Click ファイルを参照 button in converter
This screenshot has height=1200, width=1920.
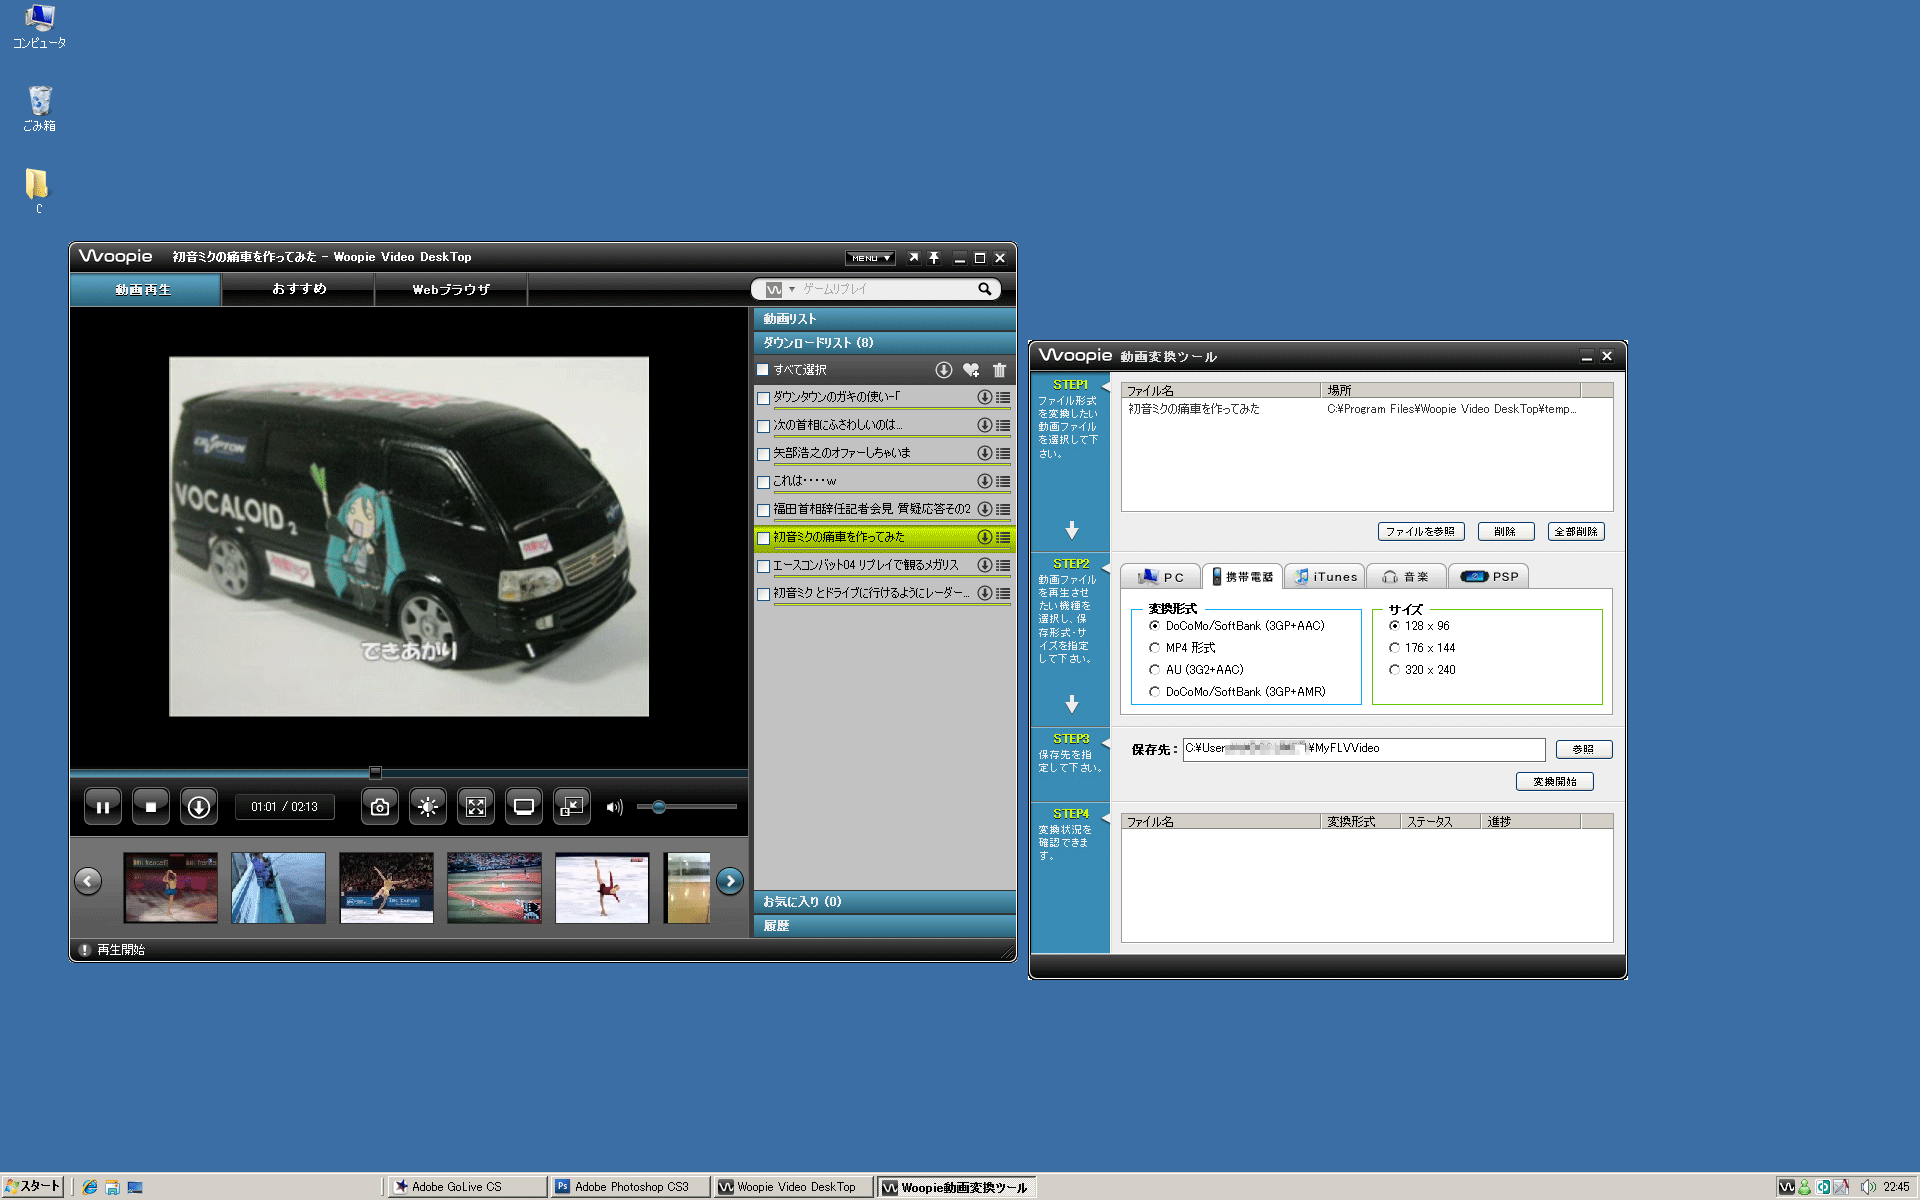(1420, 532)
